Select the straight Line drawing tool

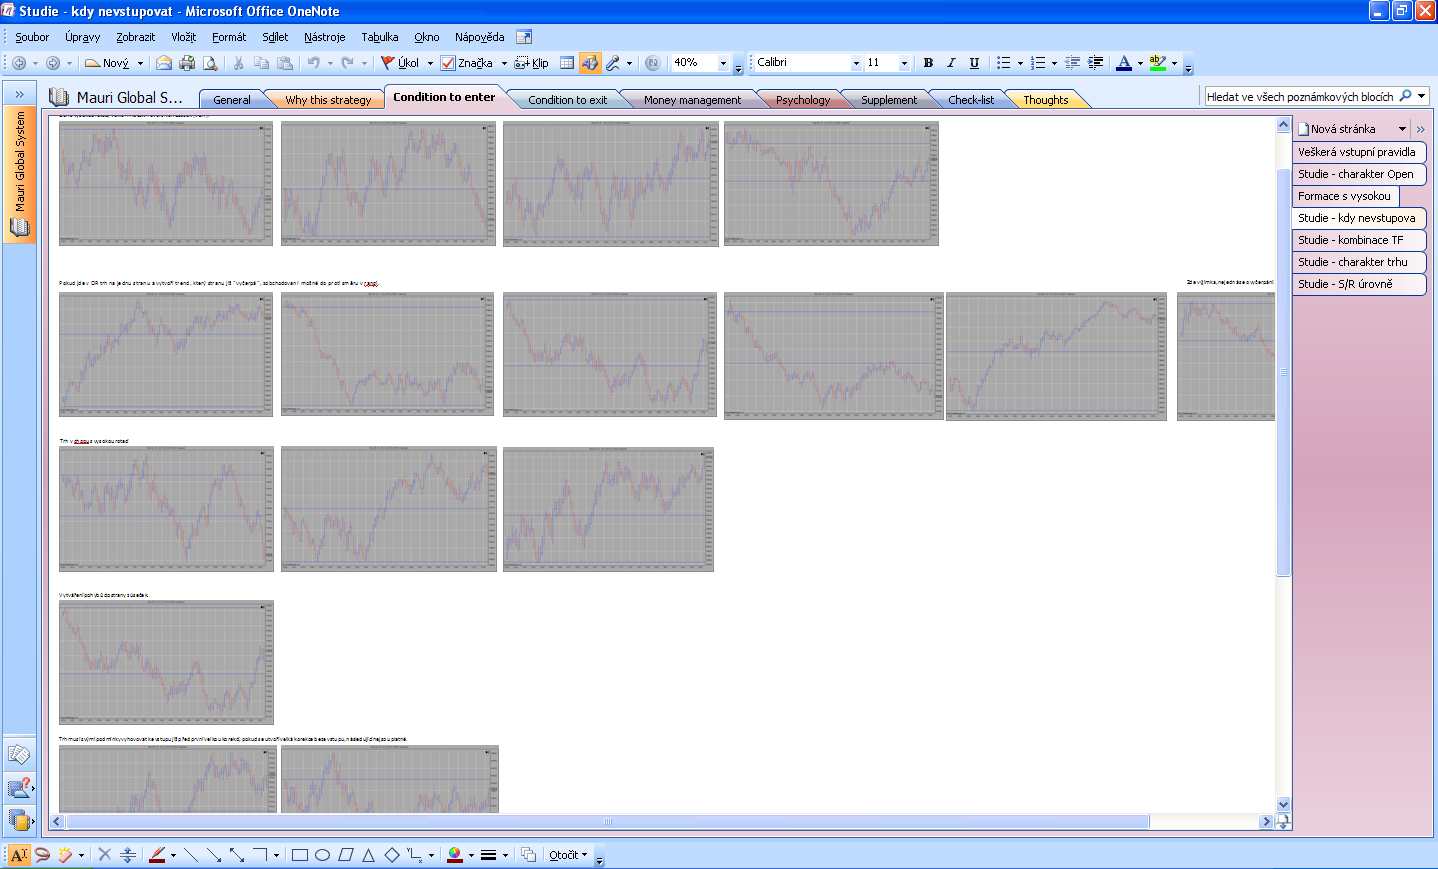coord(191,855)
